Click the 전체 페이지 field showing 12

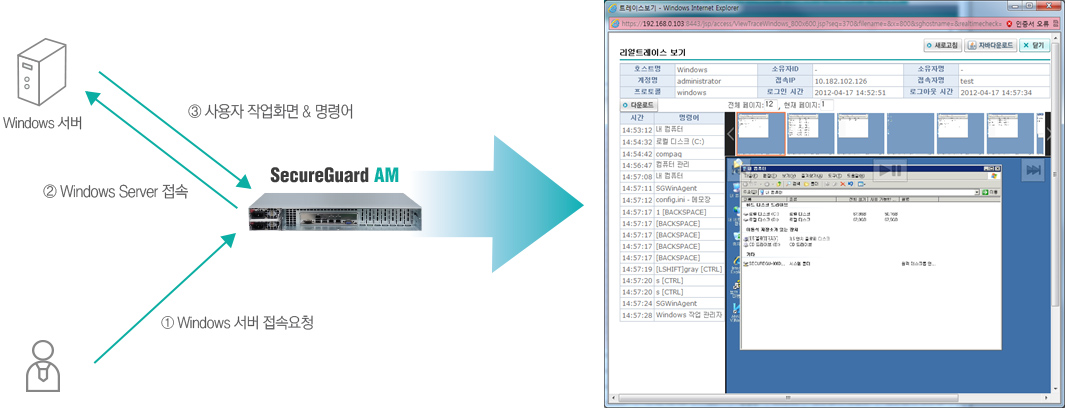[x=770, y=104]
